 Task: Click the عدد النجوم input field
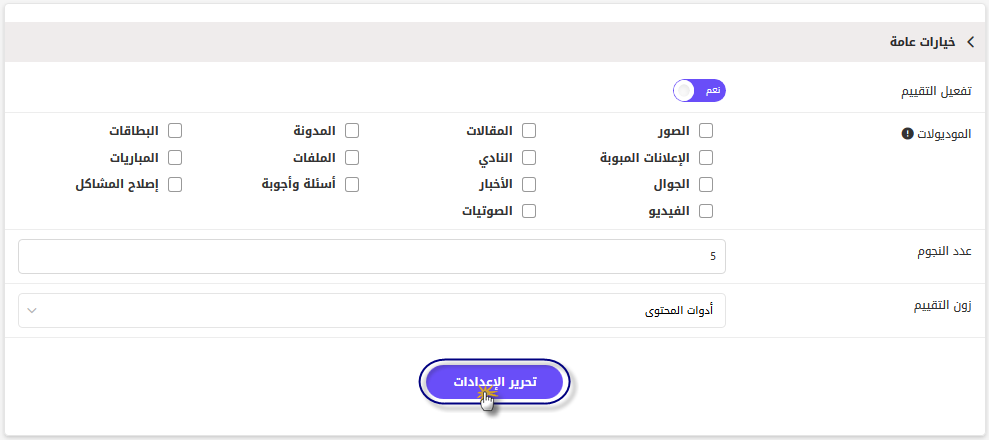(372, 257)
